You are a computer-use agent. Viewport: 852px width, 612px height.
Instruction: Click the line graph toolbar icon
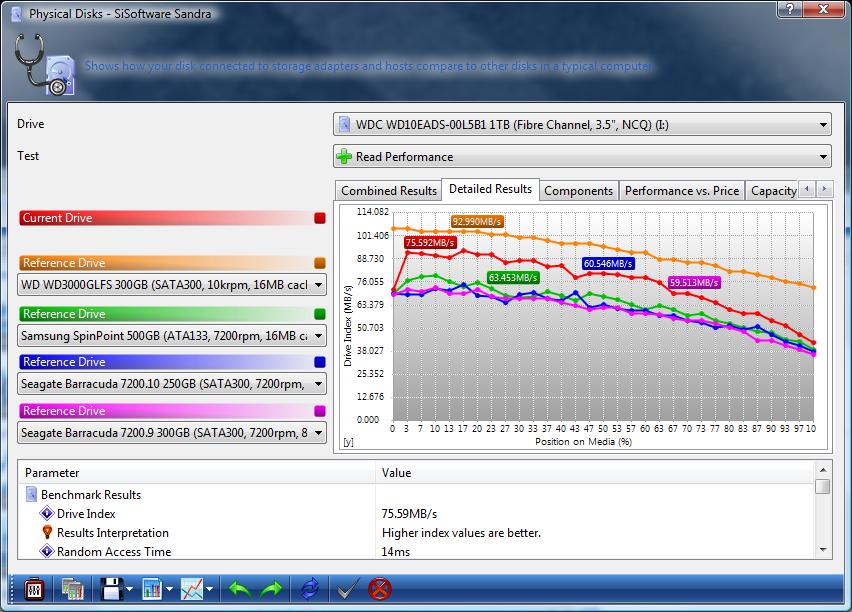point(192,589)
